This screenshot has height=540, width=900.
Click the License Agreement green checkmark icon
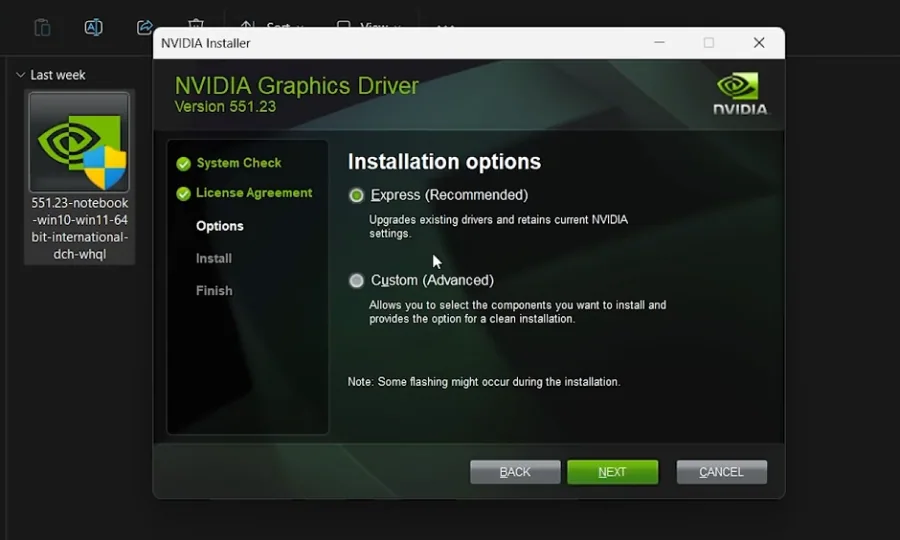point(183,194)
